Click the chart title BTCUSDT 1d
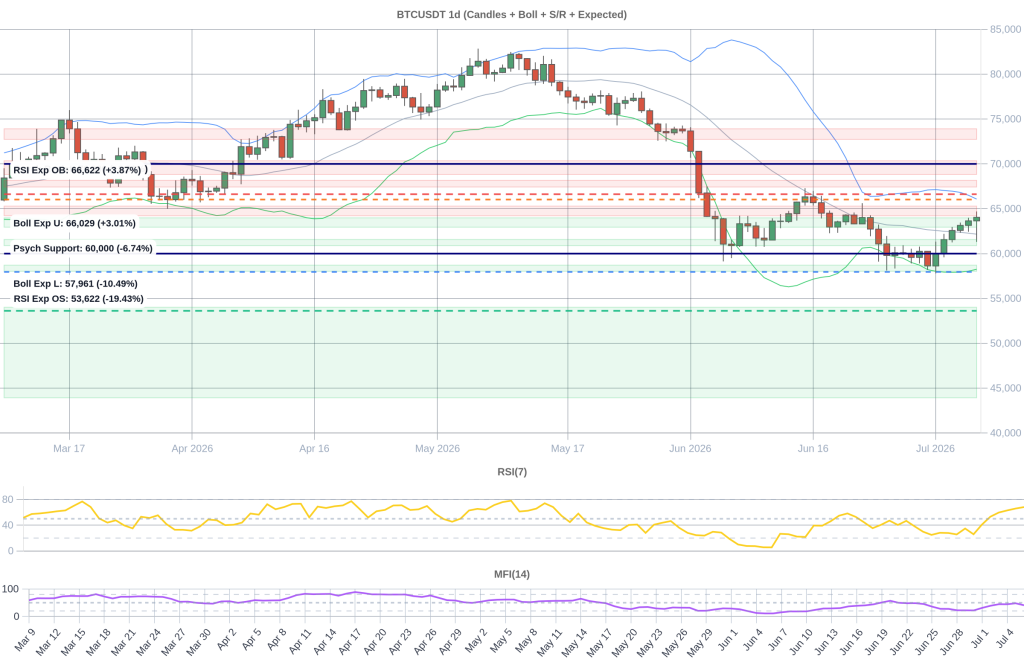The image size is (1024, 662). click(x=511, y=14)
